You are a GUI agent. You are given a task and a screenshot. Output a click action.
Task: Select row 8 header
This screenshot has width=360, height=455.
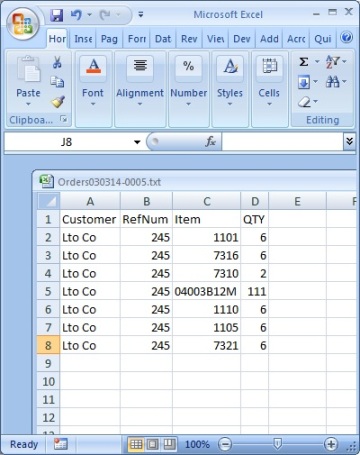48,346
